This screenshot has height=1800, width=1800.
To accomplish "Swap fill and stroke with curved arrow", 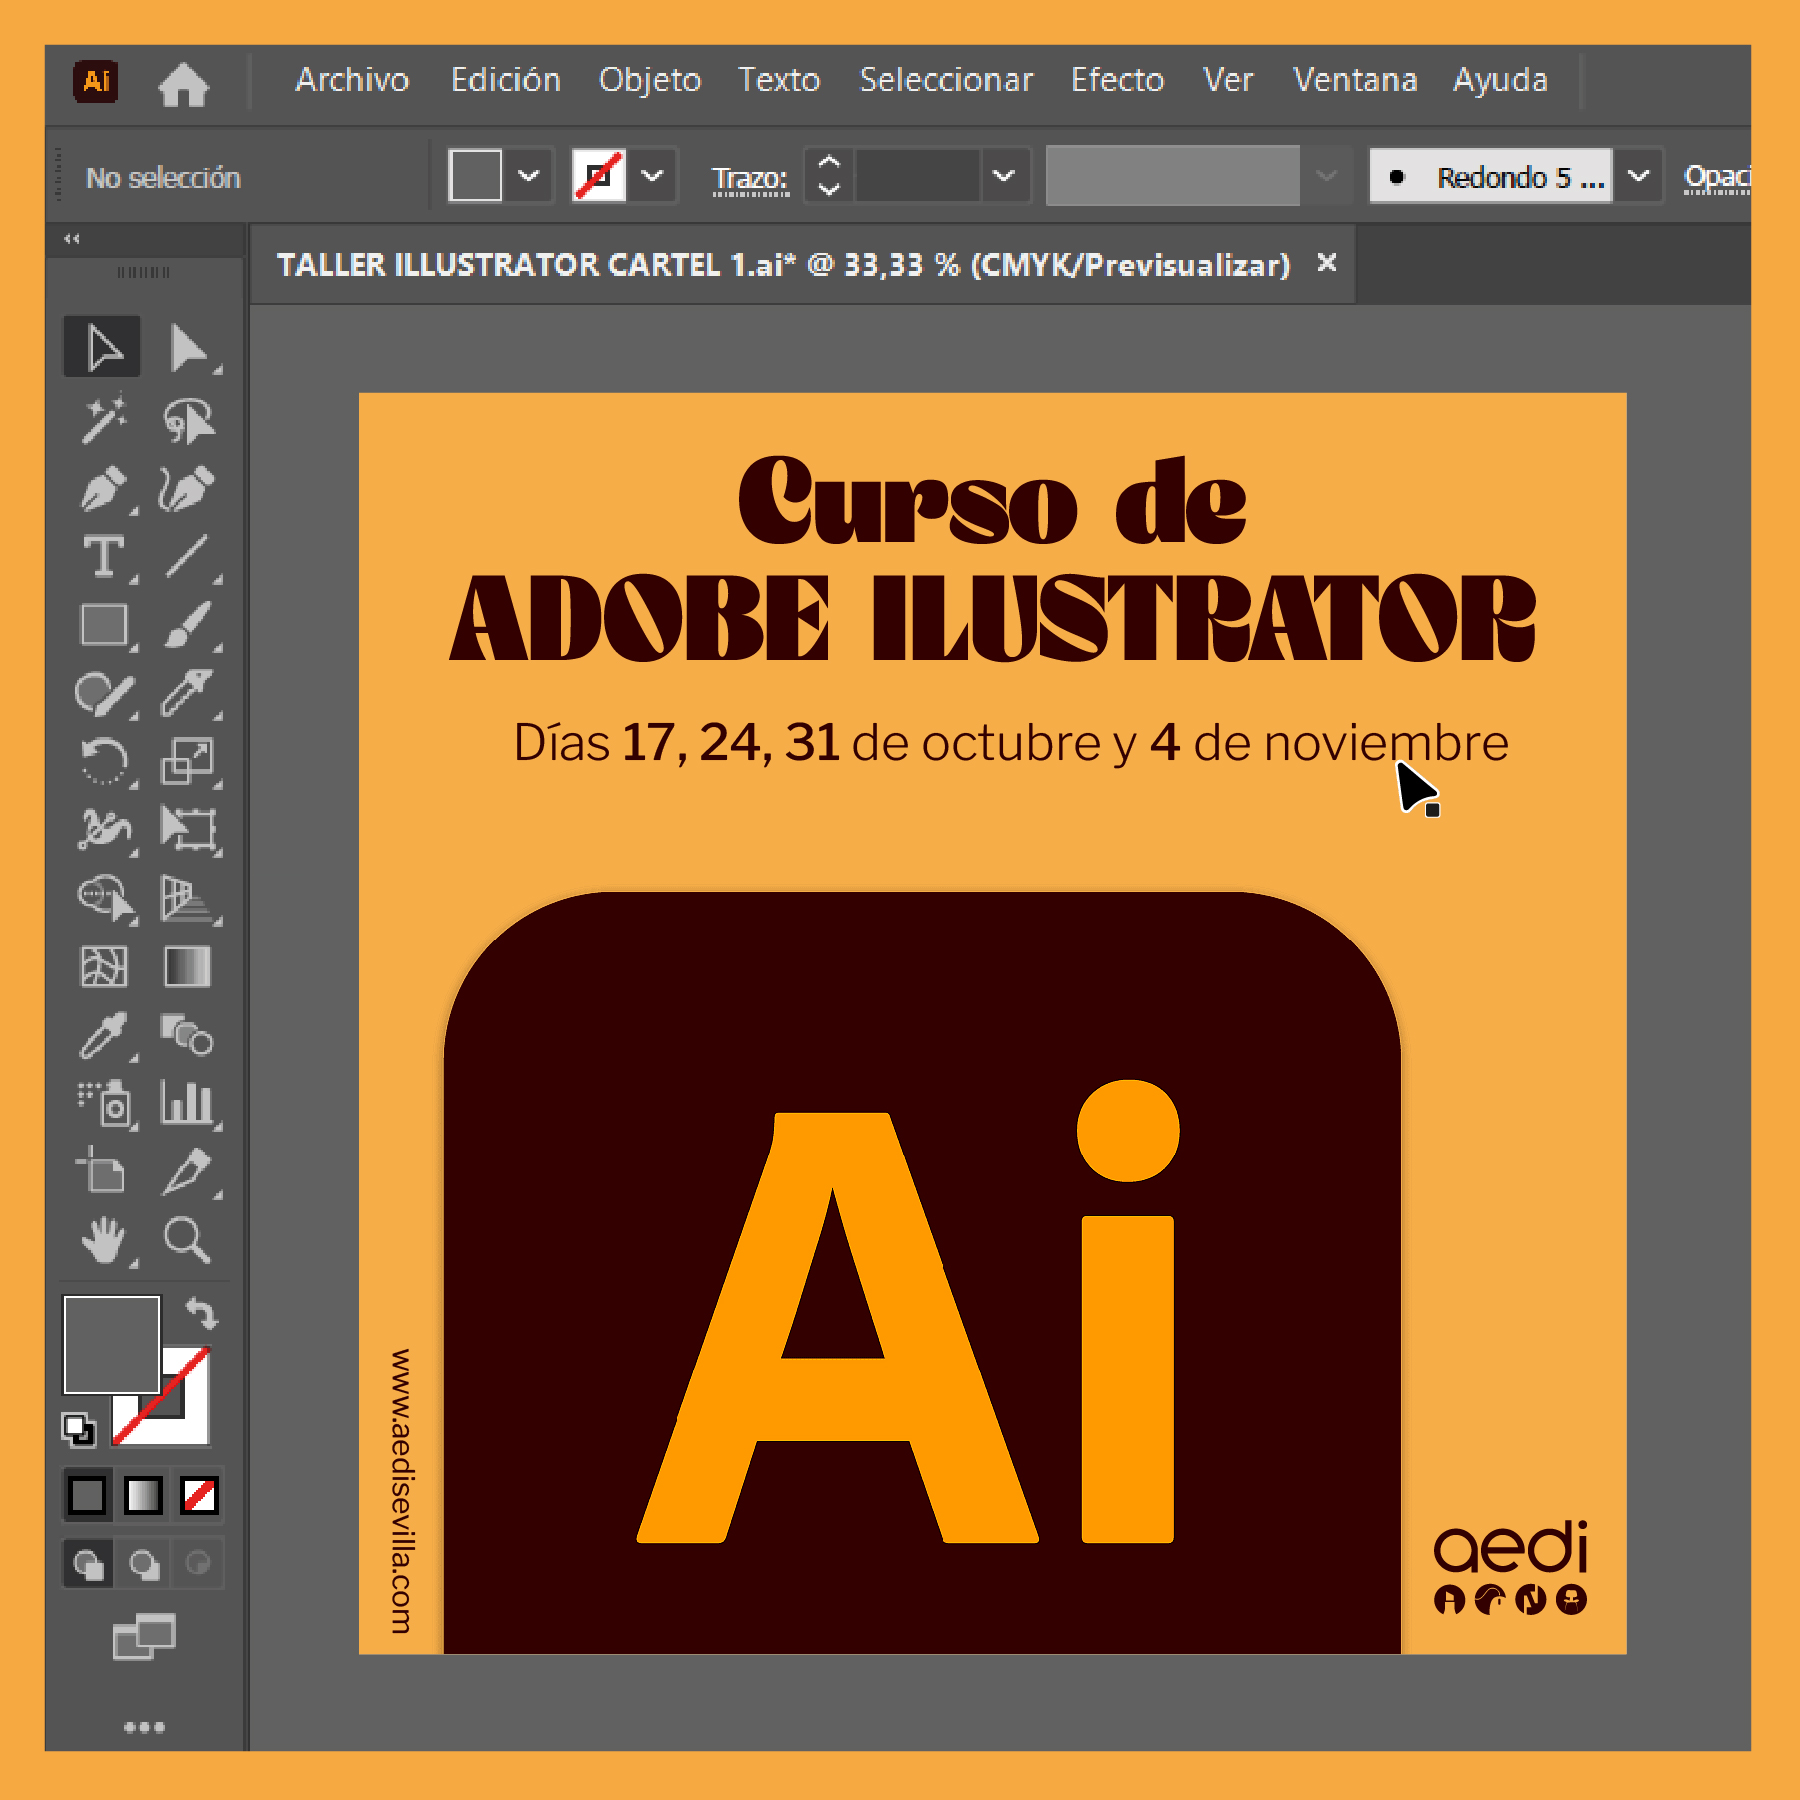I will (x=202, y=1313).
